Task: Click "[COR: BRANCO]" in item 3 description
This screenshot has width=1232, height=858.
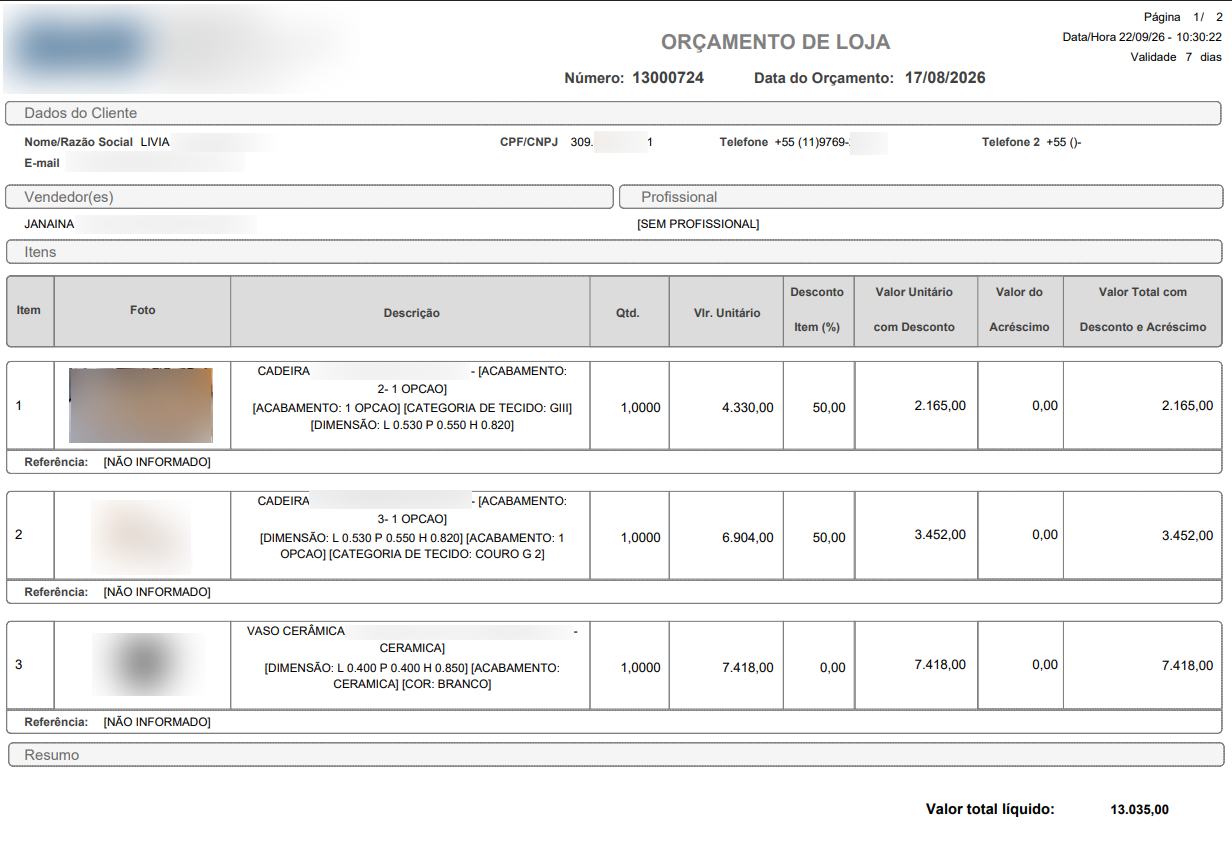Action: (x=445, y=684)
